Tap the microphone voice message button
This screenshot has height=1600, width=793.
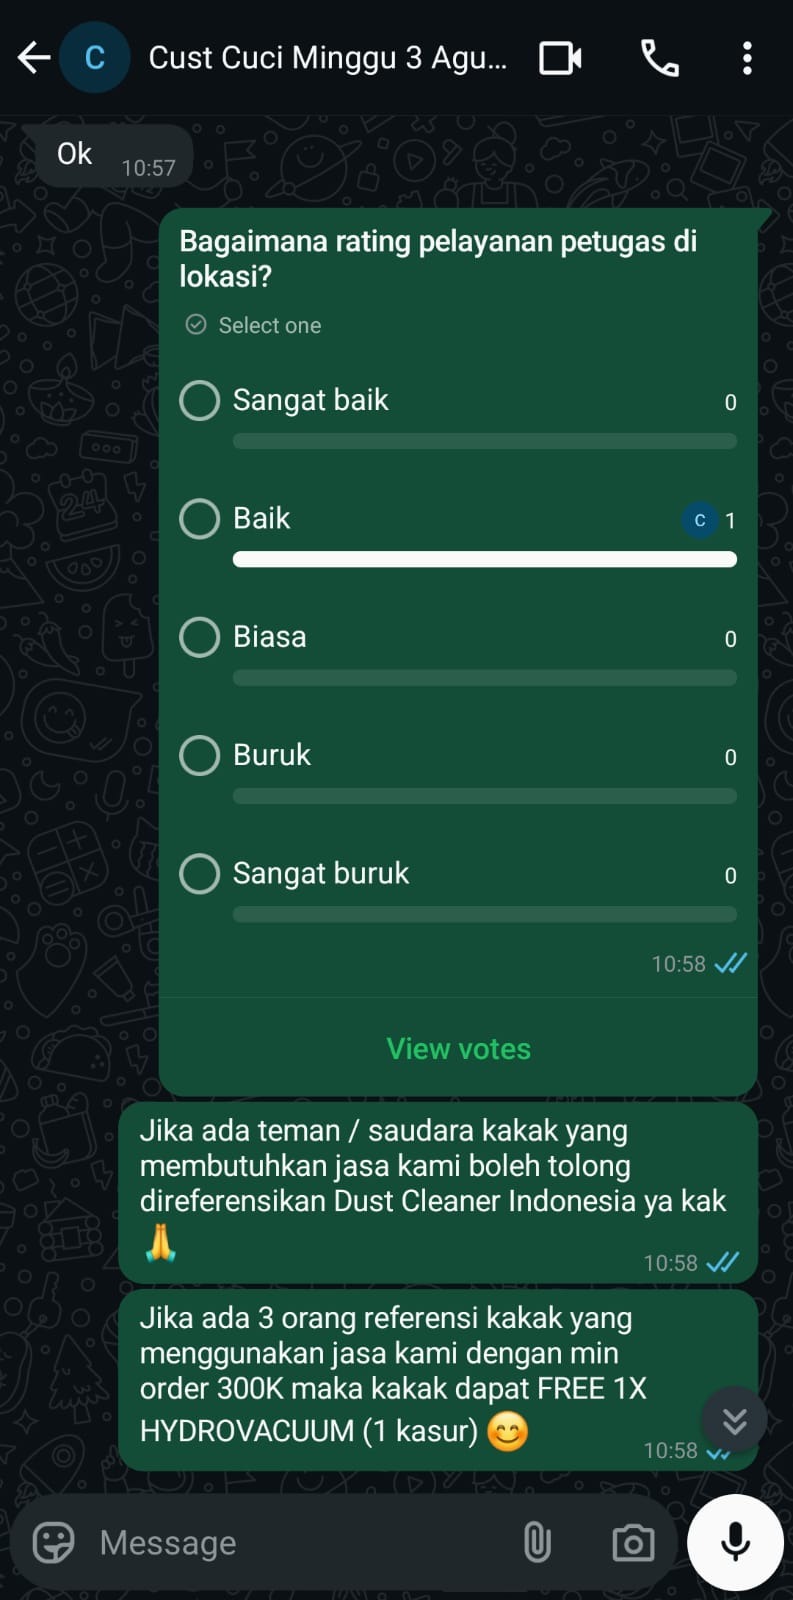tap(735, 1542)
